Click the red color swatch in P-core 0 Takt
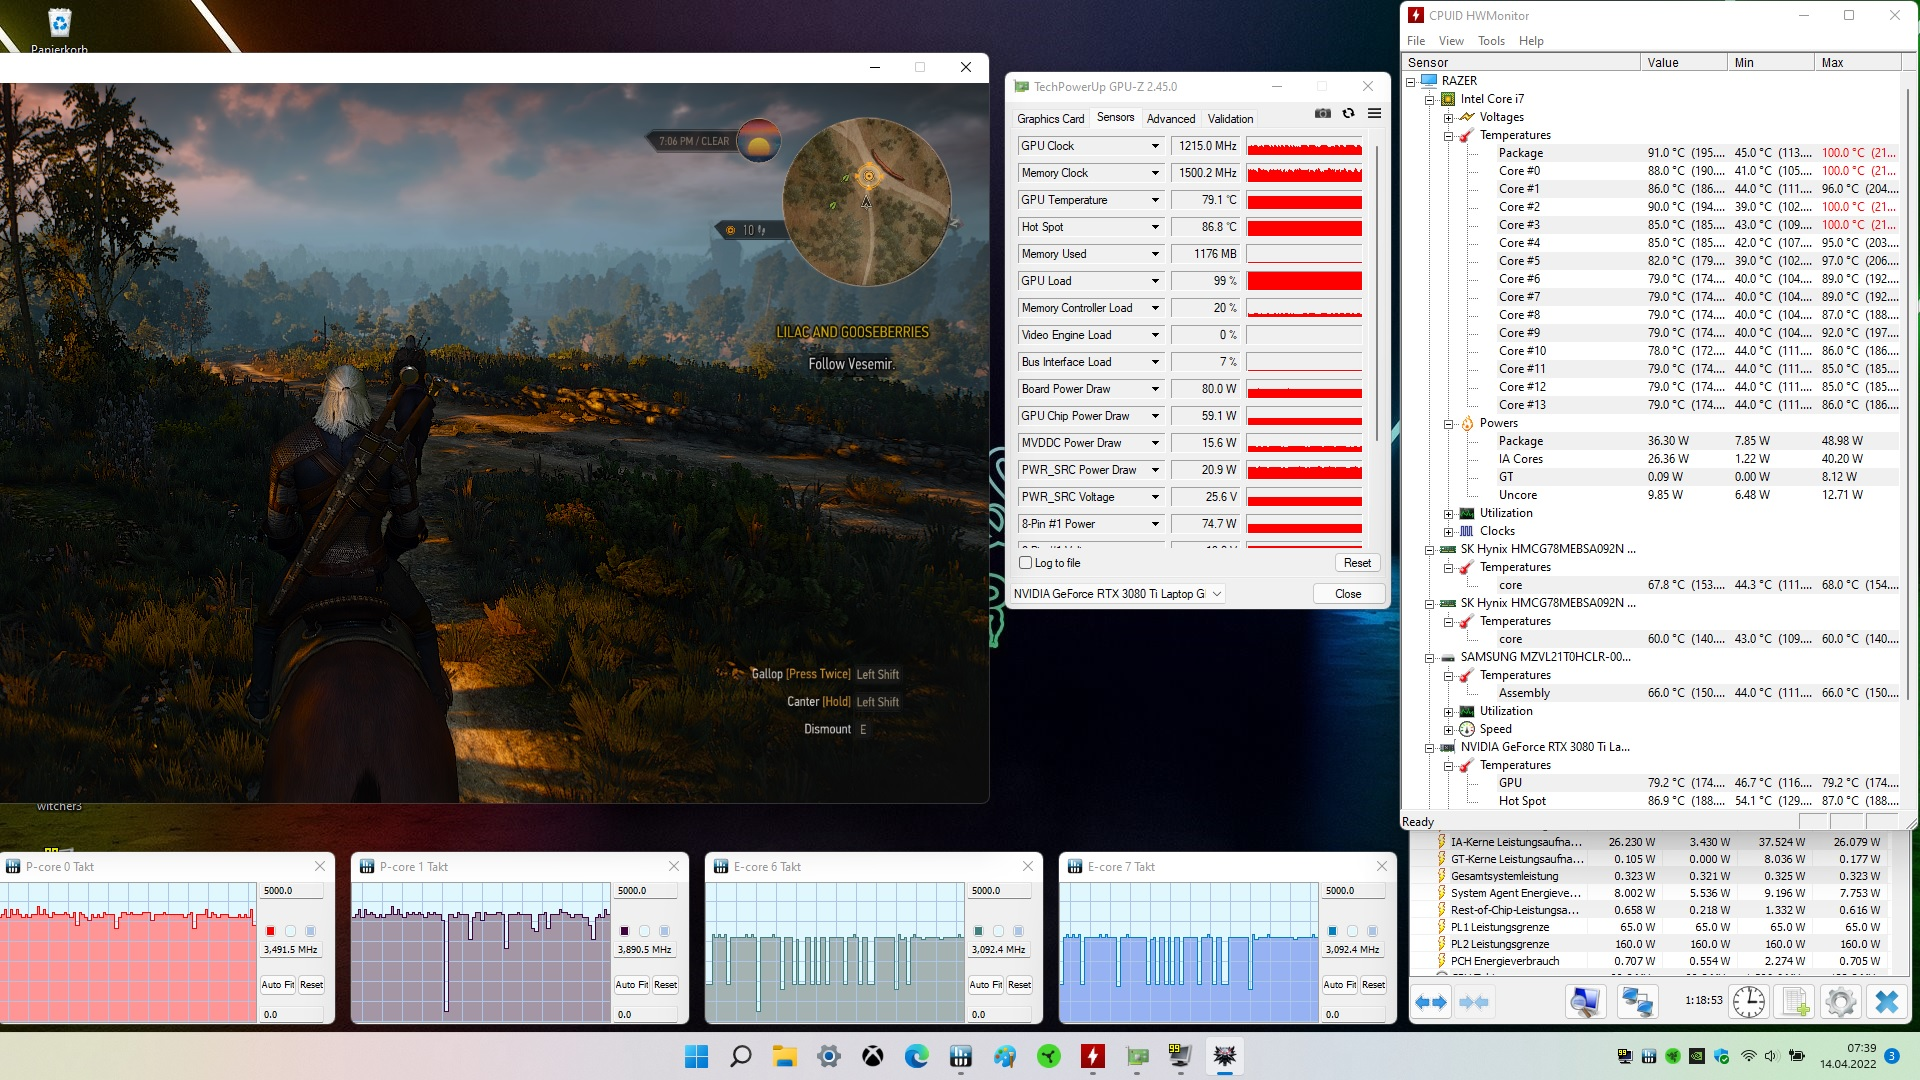Screen dimensions: 1920x1080 pos(270,931)
